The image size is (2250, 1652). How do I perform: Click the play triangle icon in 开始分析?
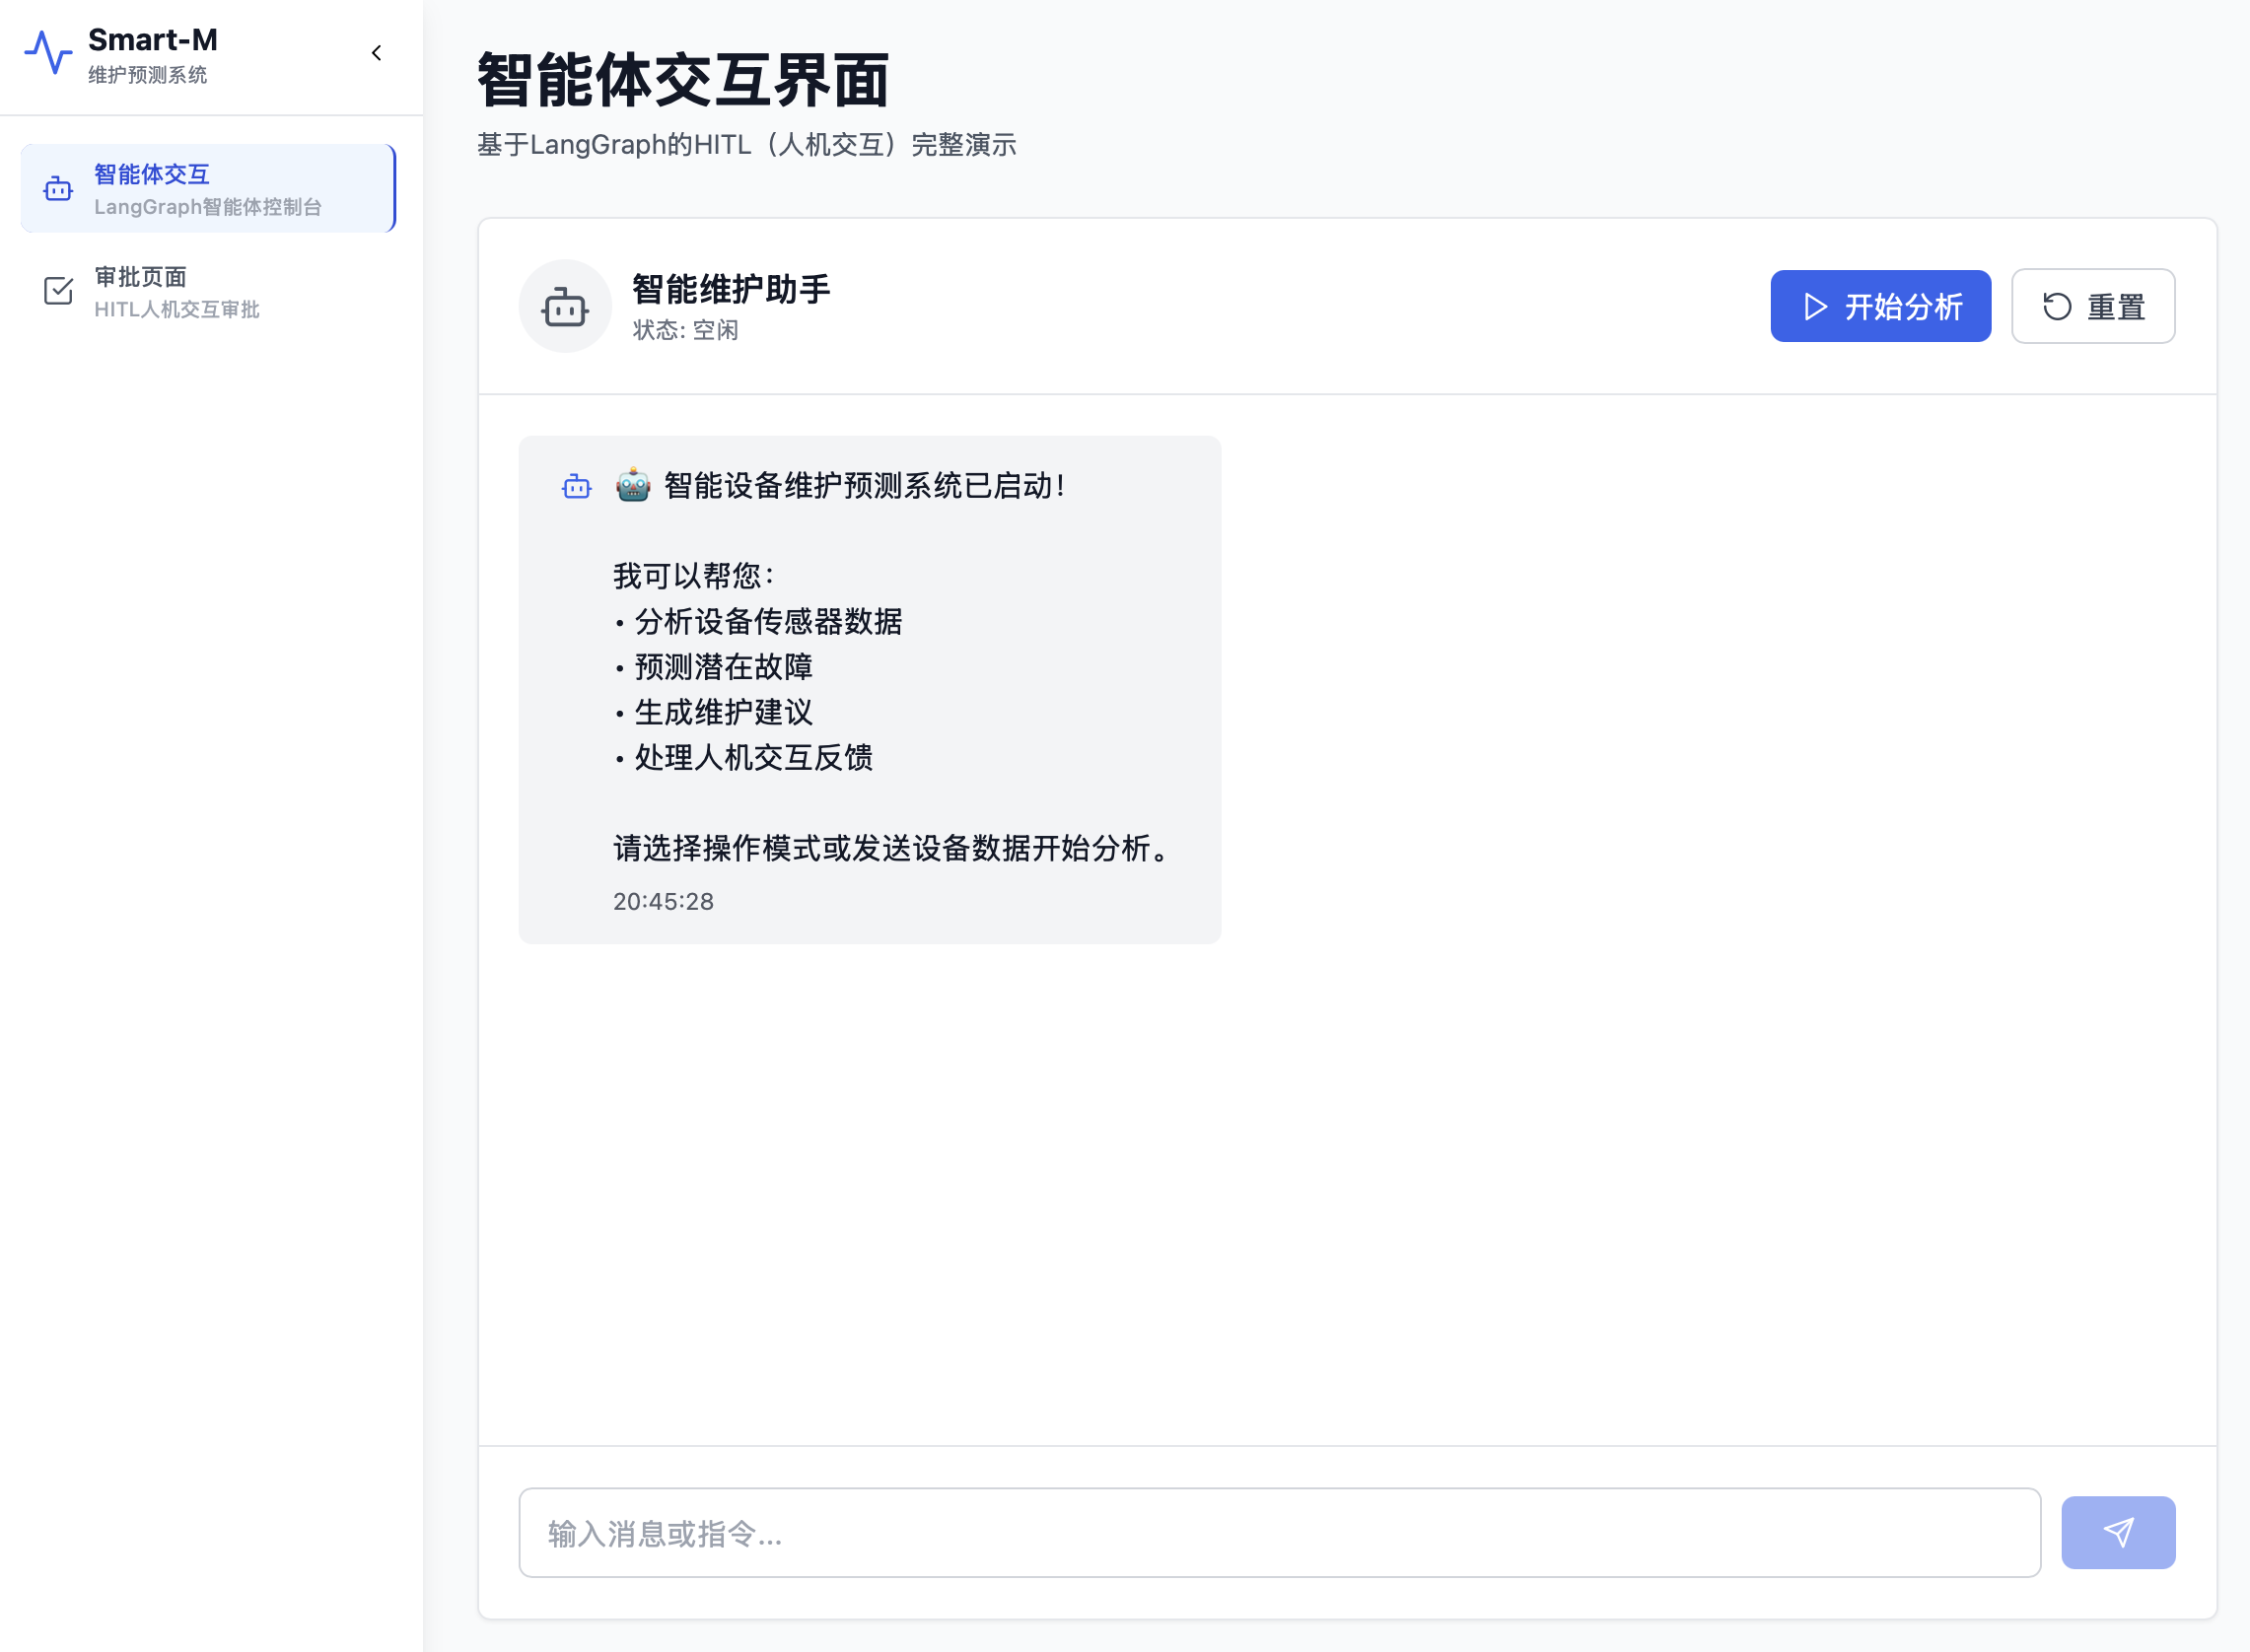pyautogui.click(x=1815, y=306)
